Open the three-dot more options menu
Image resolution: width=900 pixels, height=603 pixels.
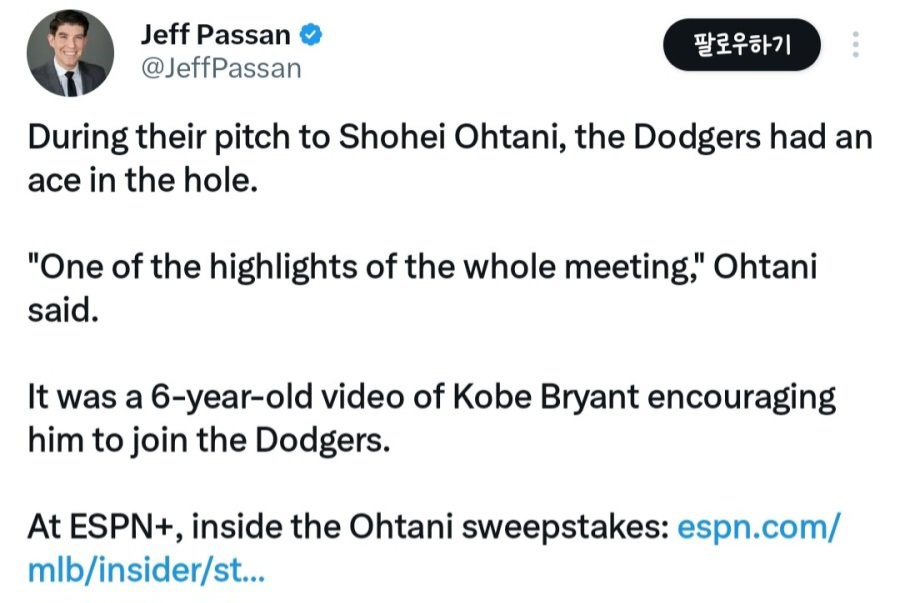pos(855,45)
